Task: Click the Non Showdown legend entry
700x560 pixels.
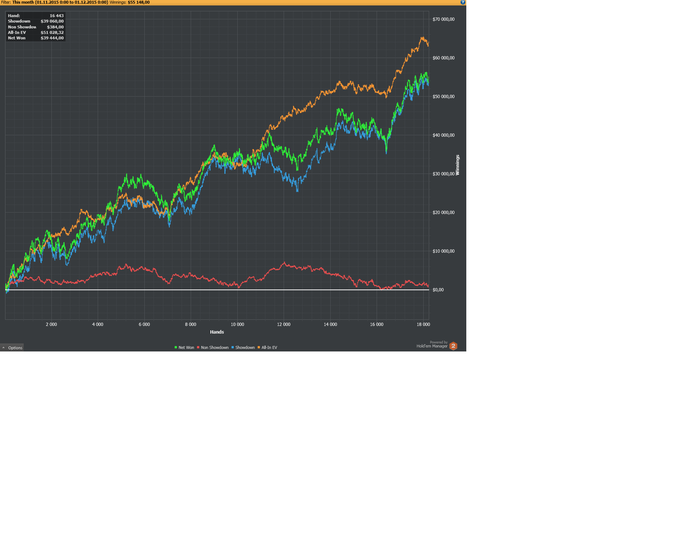Action: (x=213, y=347)
